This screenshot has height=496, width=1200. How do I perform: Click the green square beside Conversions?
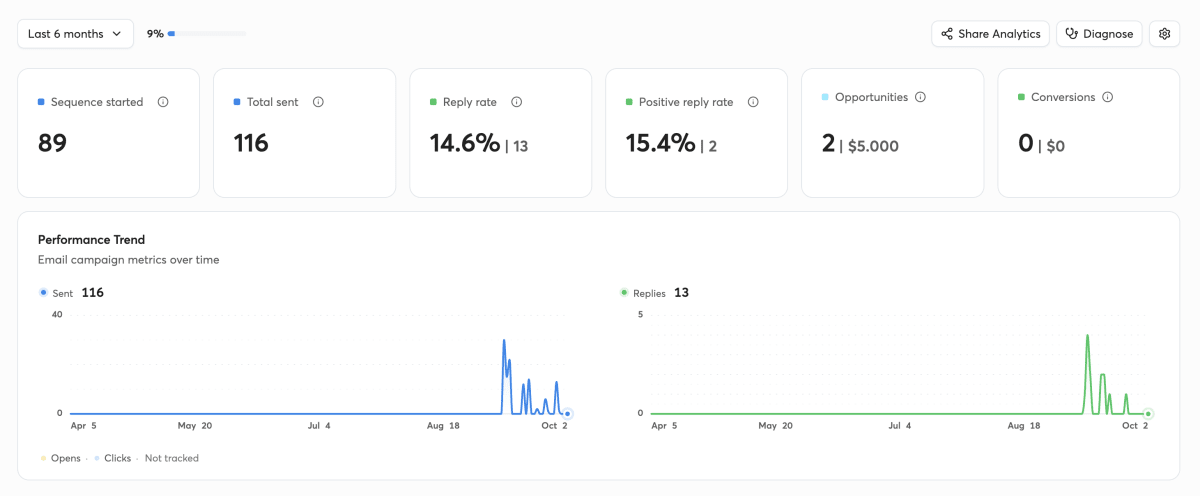point(1021,97)
